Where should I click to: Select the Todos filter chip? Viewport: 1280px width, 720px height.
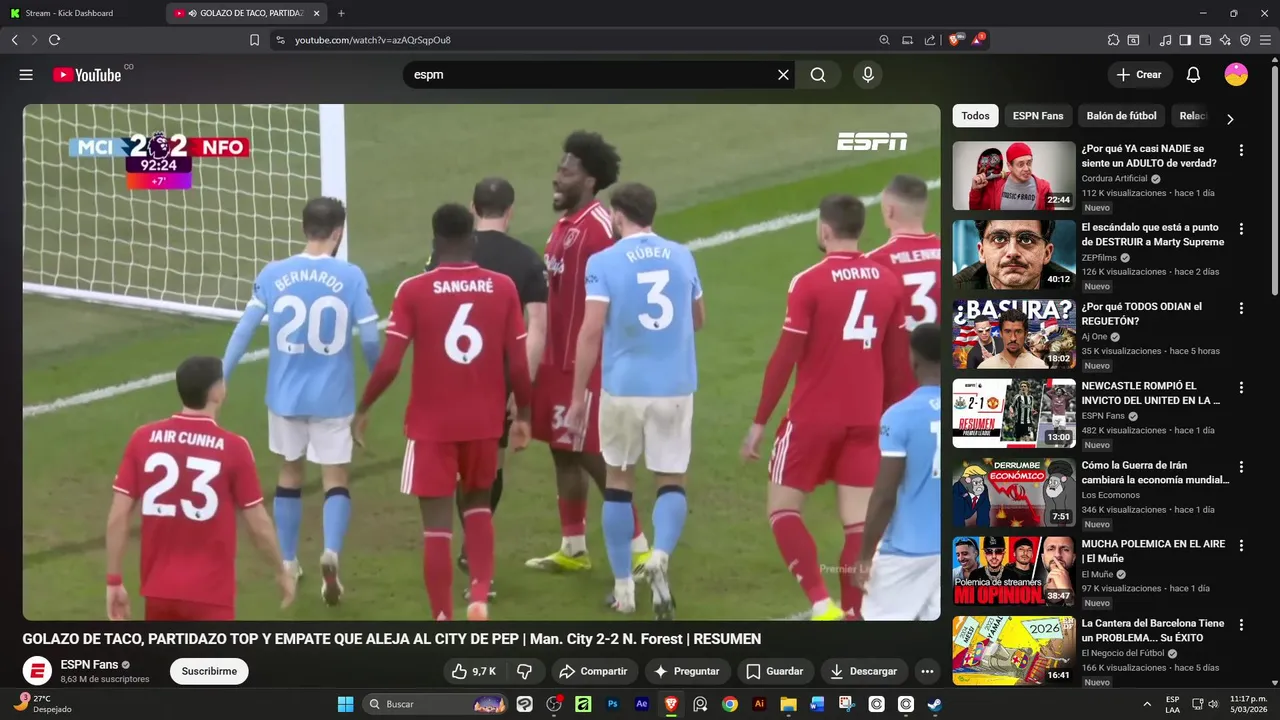975,116
